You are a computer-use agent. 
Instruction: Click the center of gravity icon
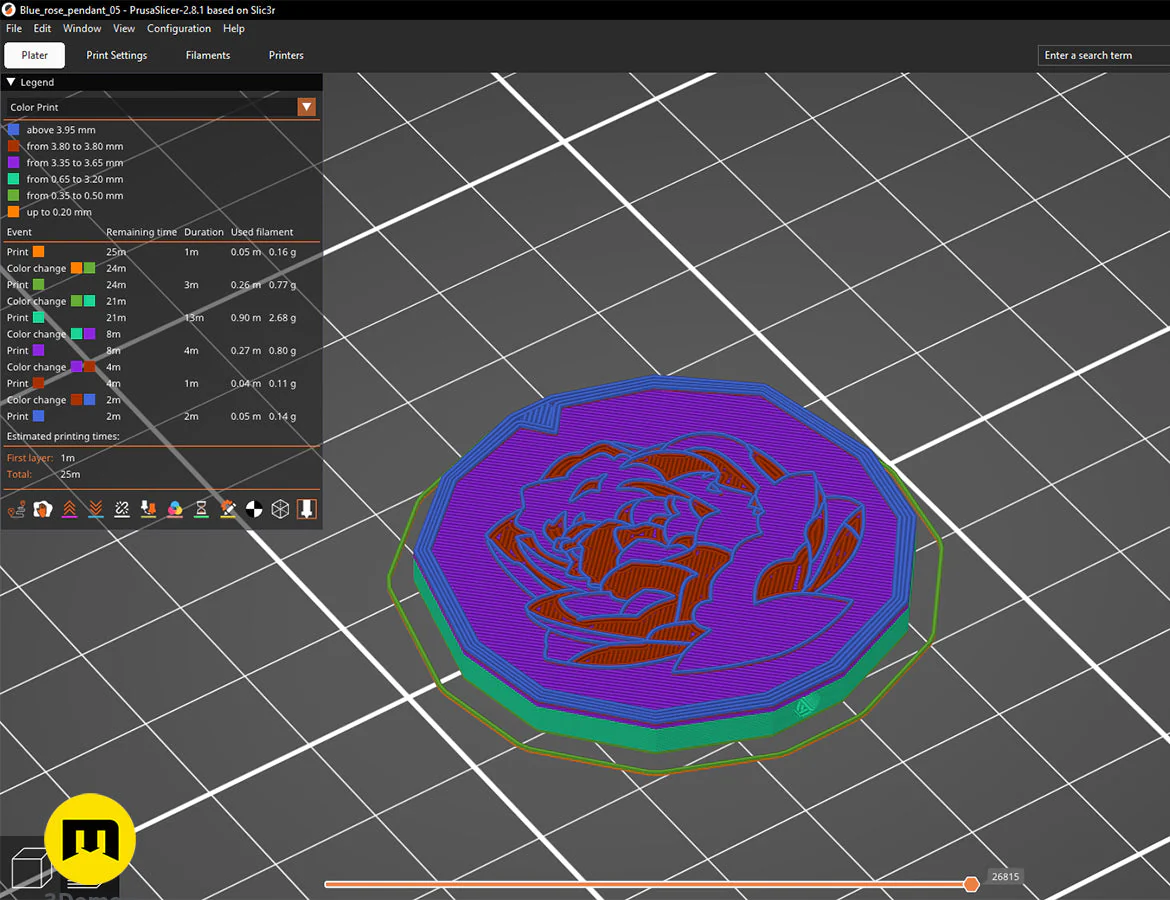[x=255, y=509]
